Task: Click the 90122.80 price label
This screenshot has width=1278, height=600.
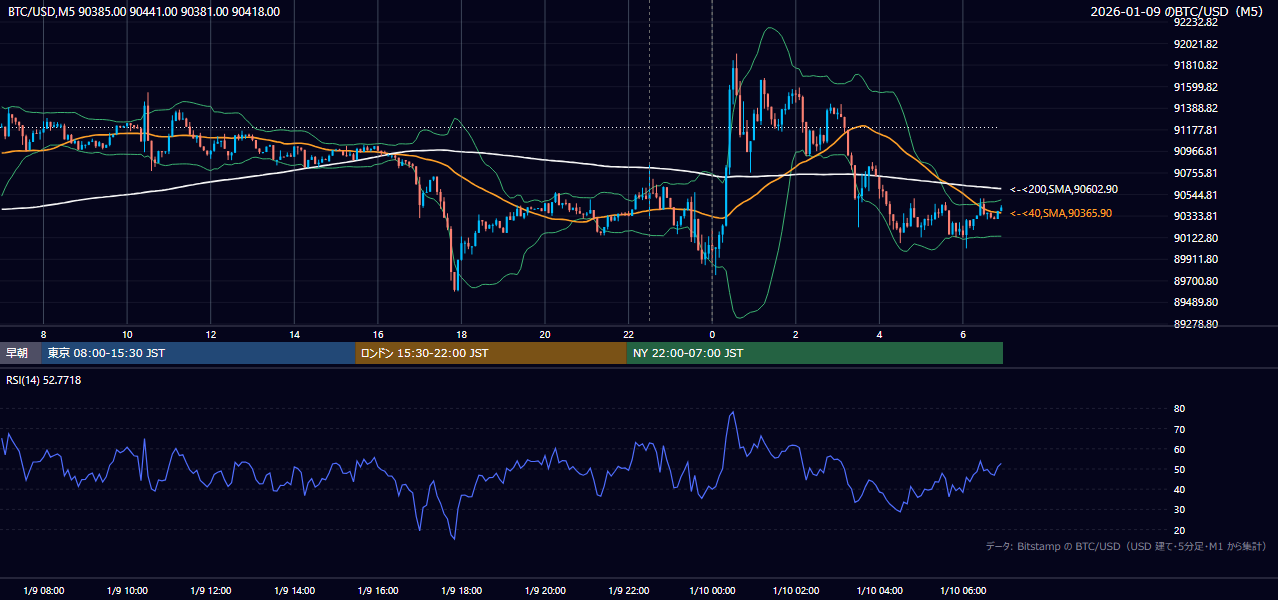Action: [1195, 238]
